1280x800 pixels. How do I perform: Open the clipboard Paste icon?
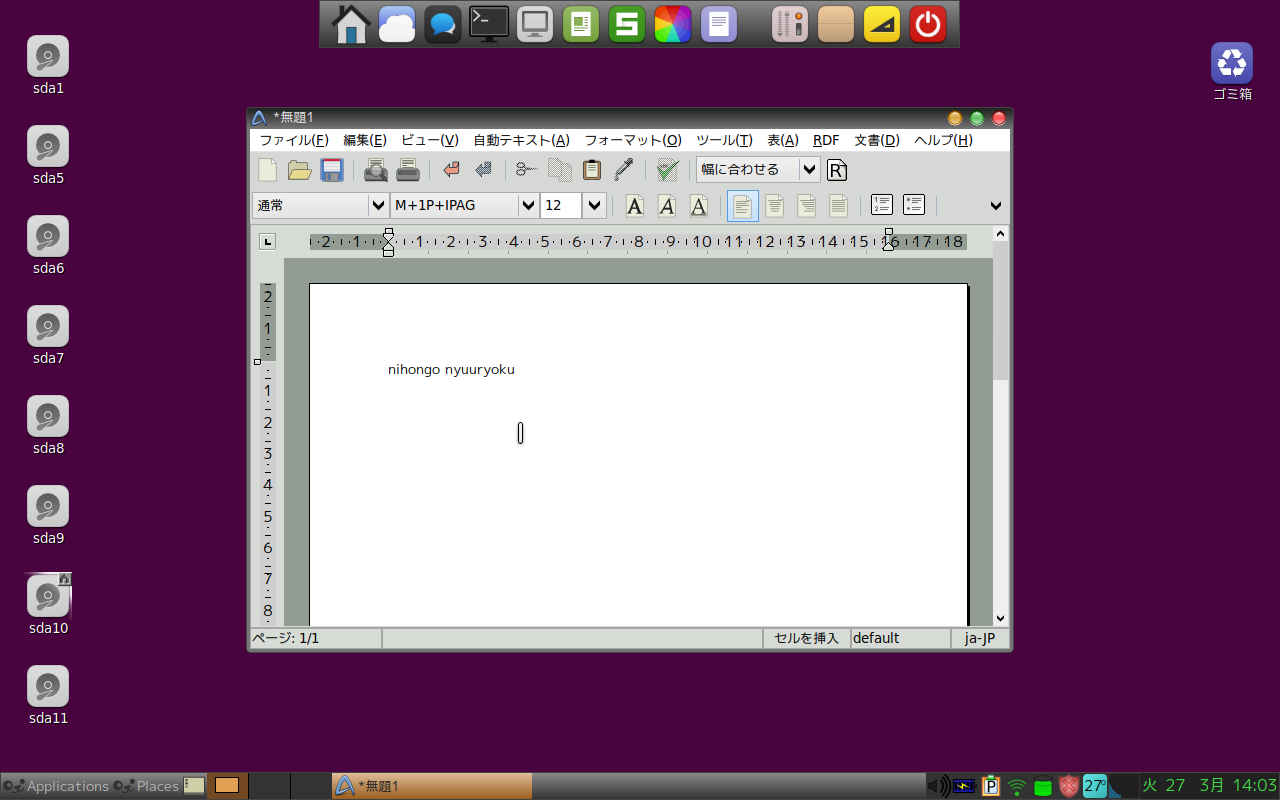[x=591, y=169]
